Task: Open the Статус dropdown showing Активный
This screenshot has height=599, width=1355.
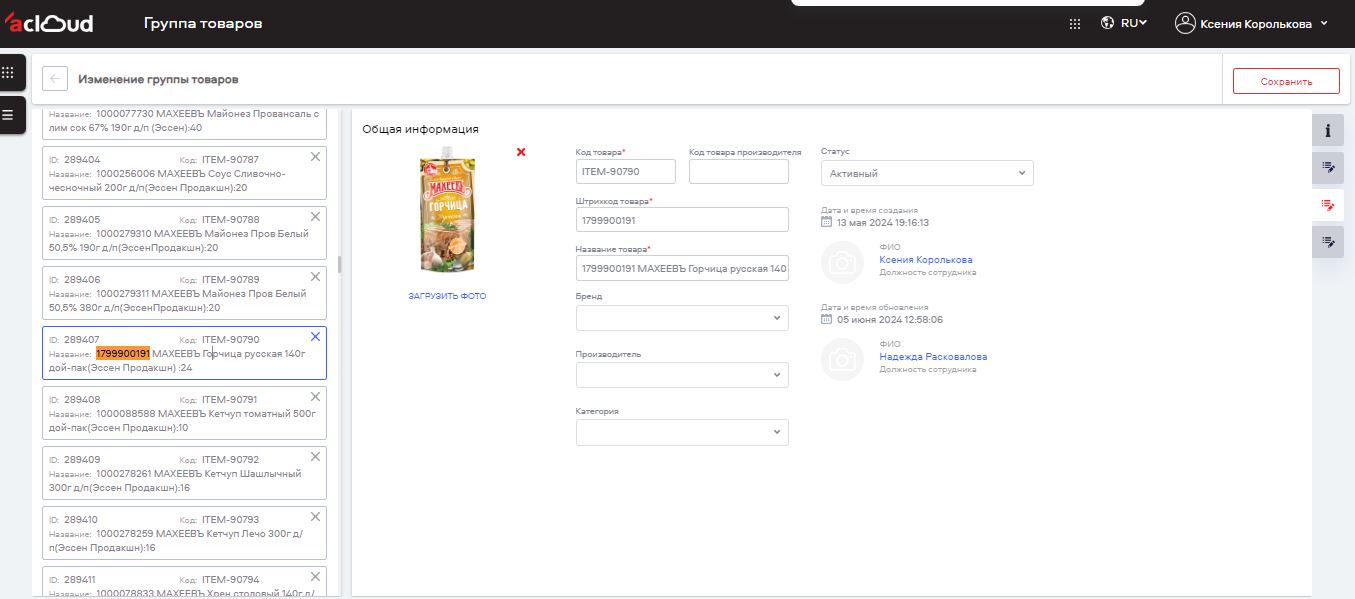Action: click(x=927, y=173)
